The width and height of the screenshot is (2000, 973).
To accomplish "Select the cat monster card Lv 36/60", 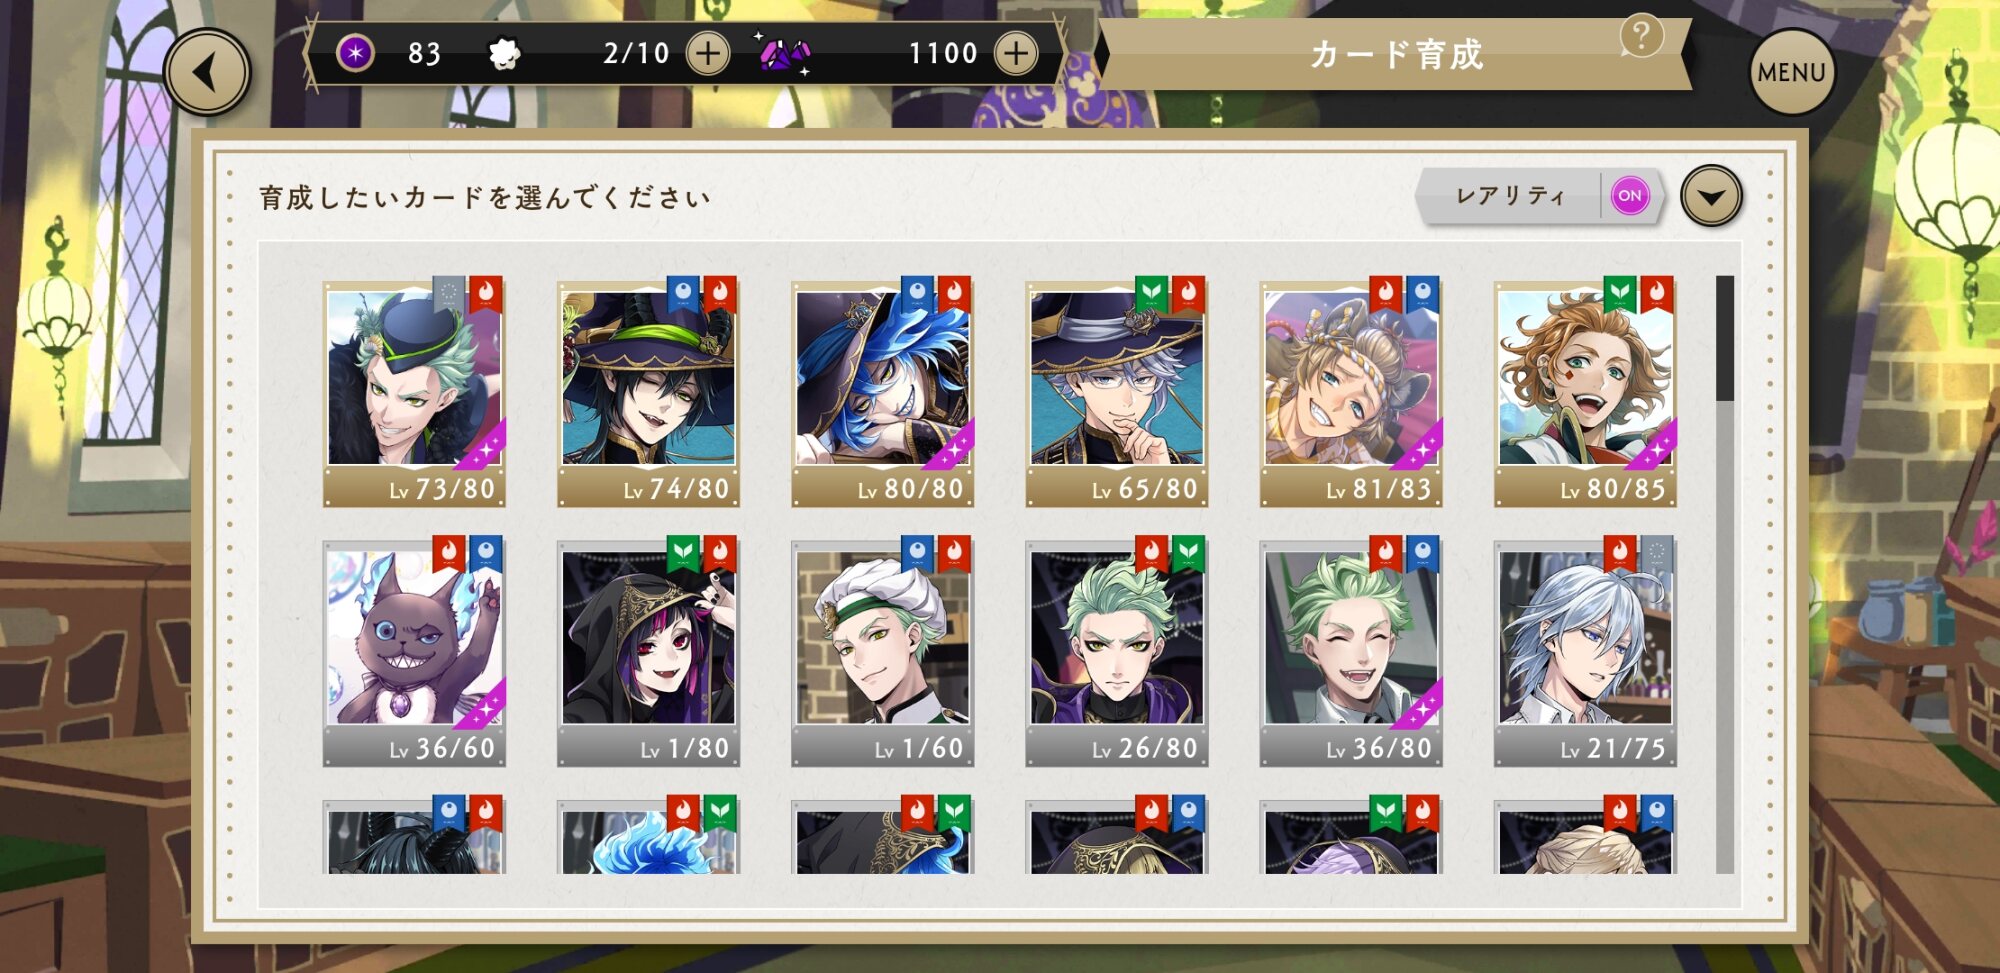I will tap(414, 652).
